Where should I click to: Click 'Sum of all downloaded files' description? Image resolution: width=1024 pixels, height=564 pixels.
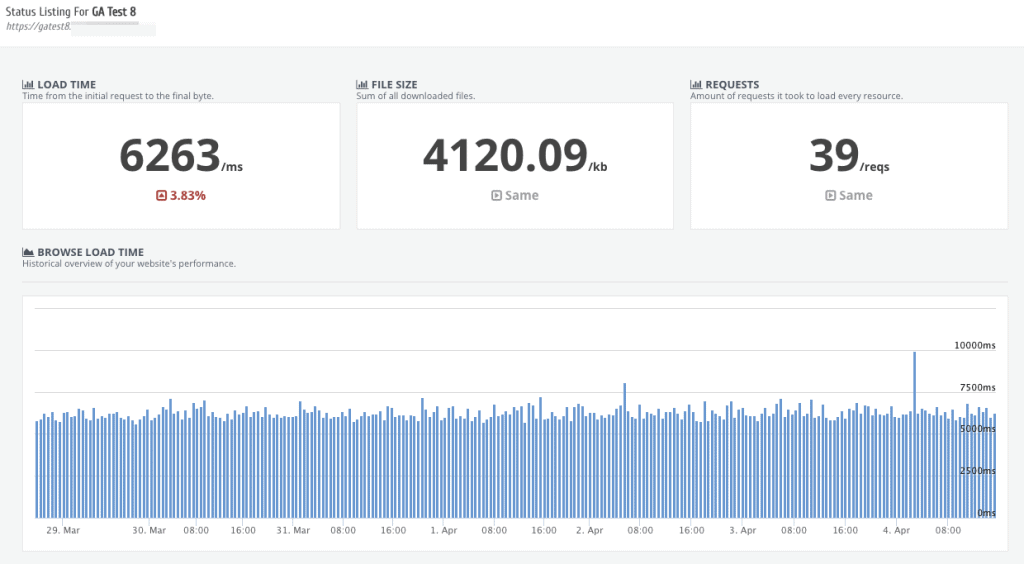click(x=415, y=96)
